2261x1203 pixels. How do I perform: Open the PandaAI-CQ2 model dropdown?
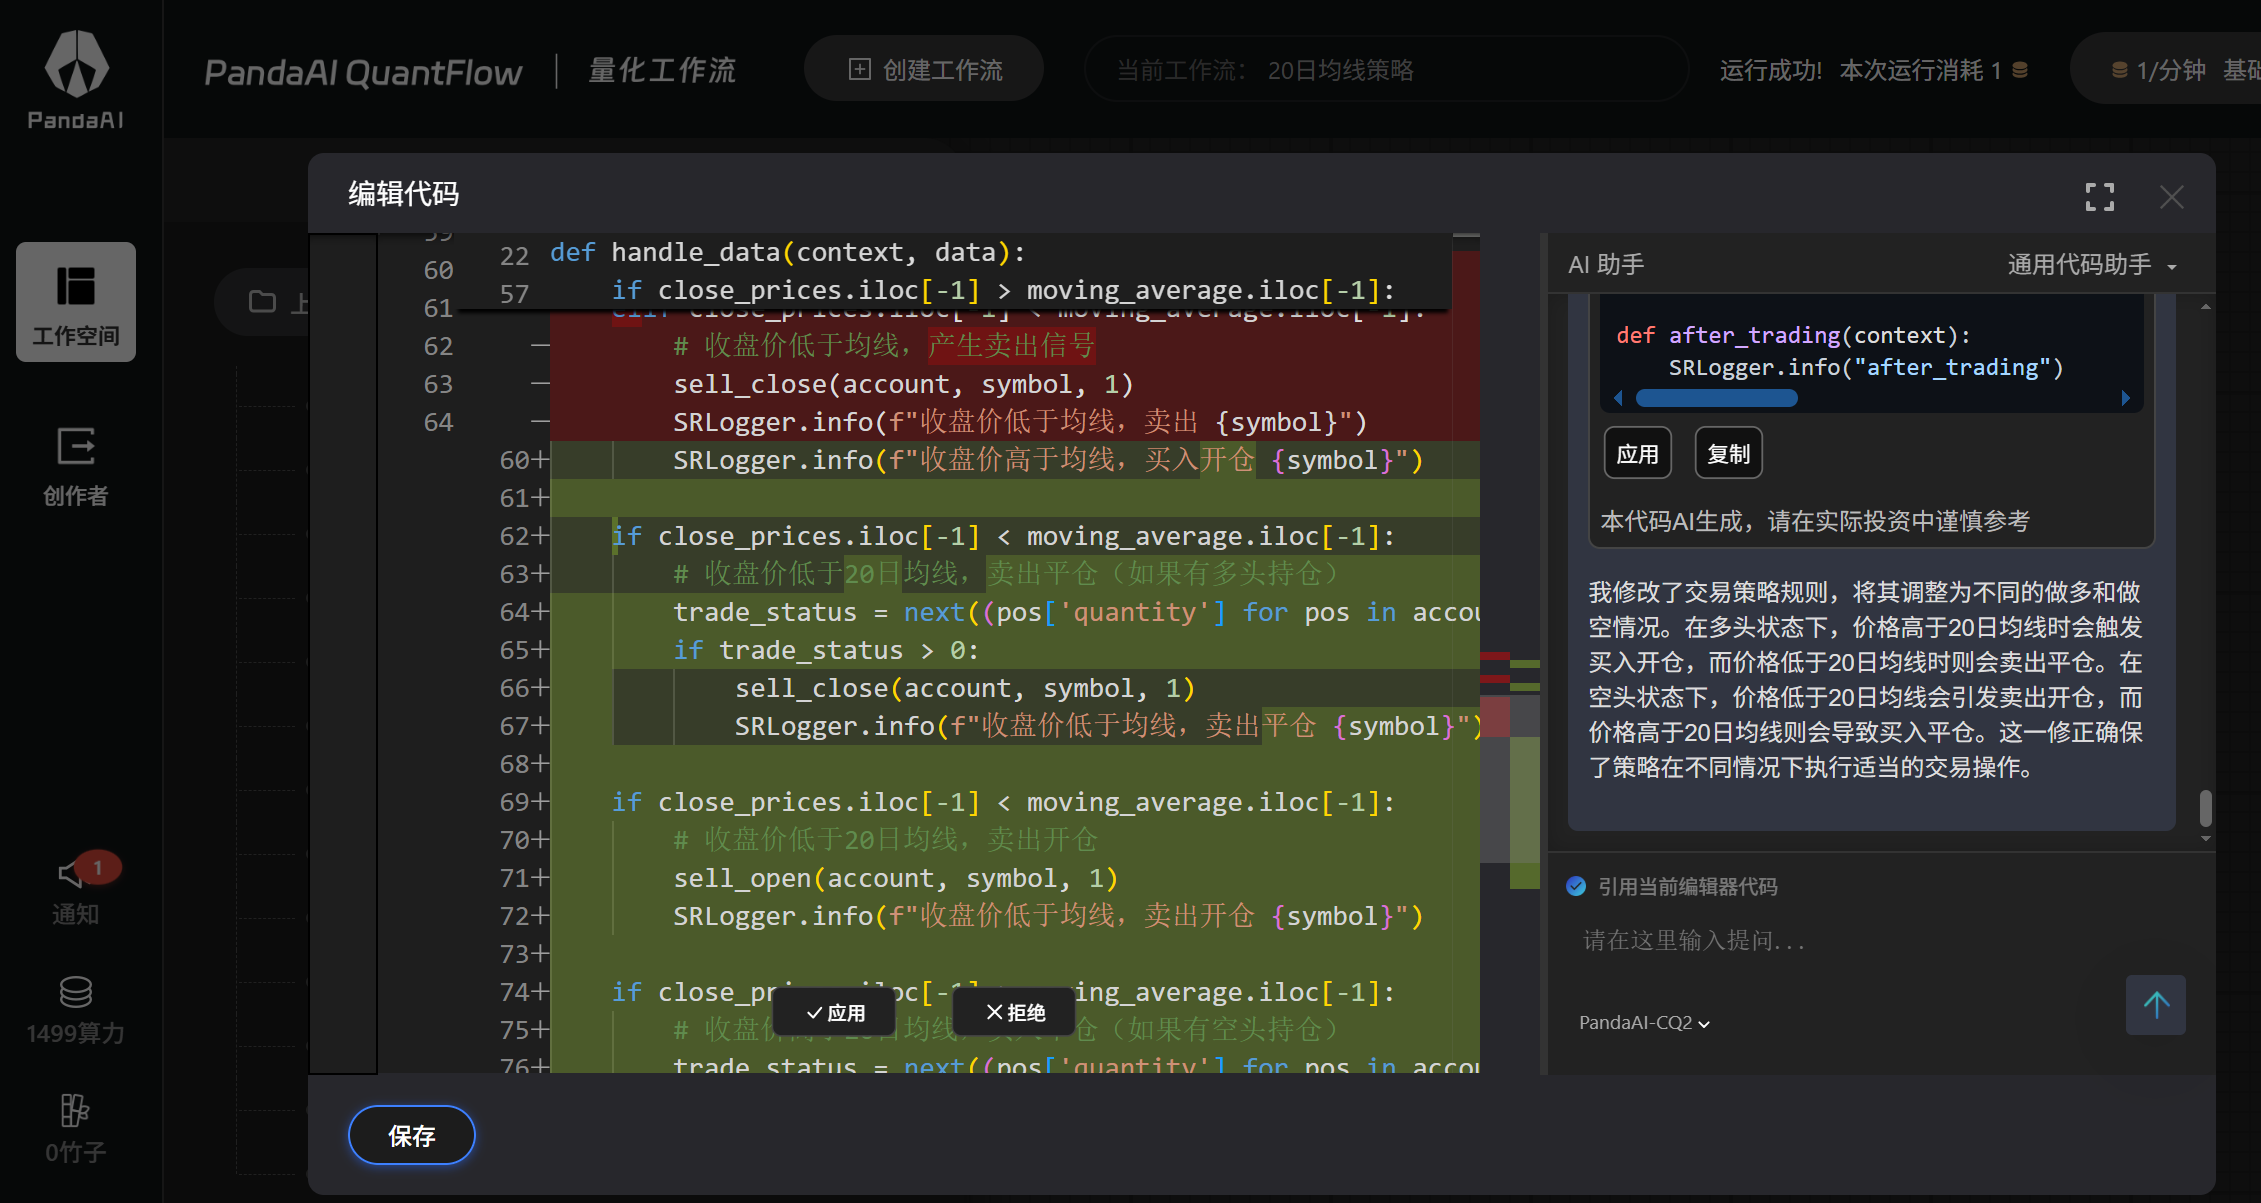(1645, 1023)
